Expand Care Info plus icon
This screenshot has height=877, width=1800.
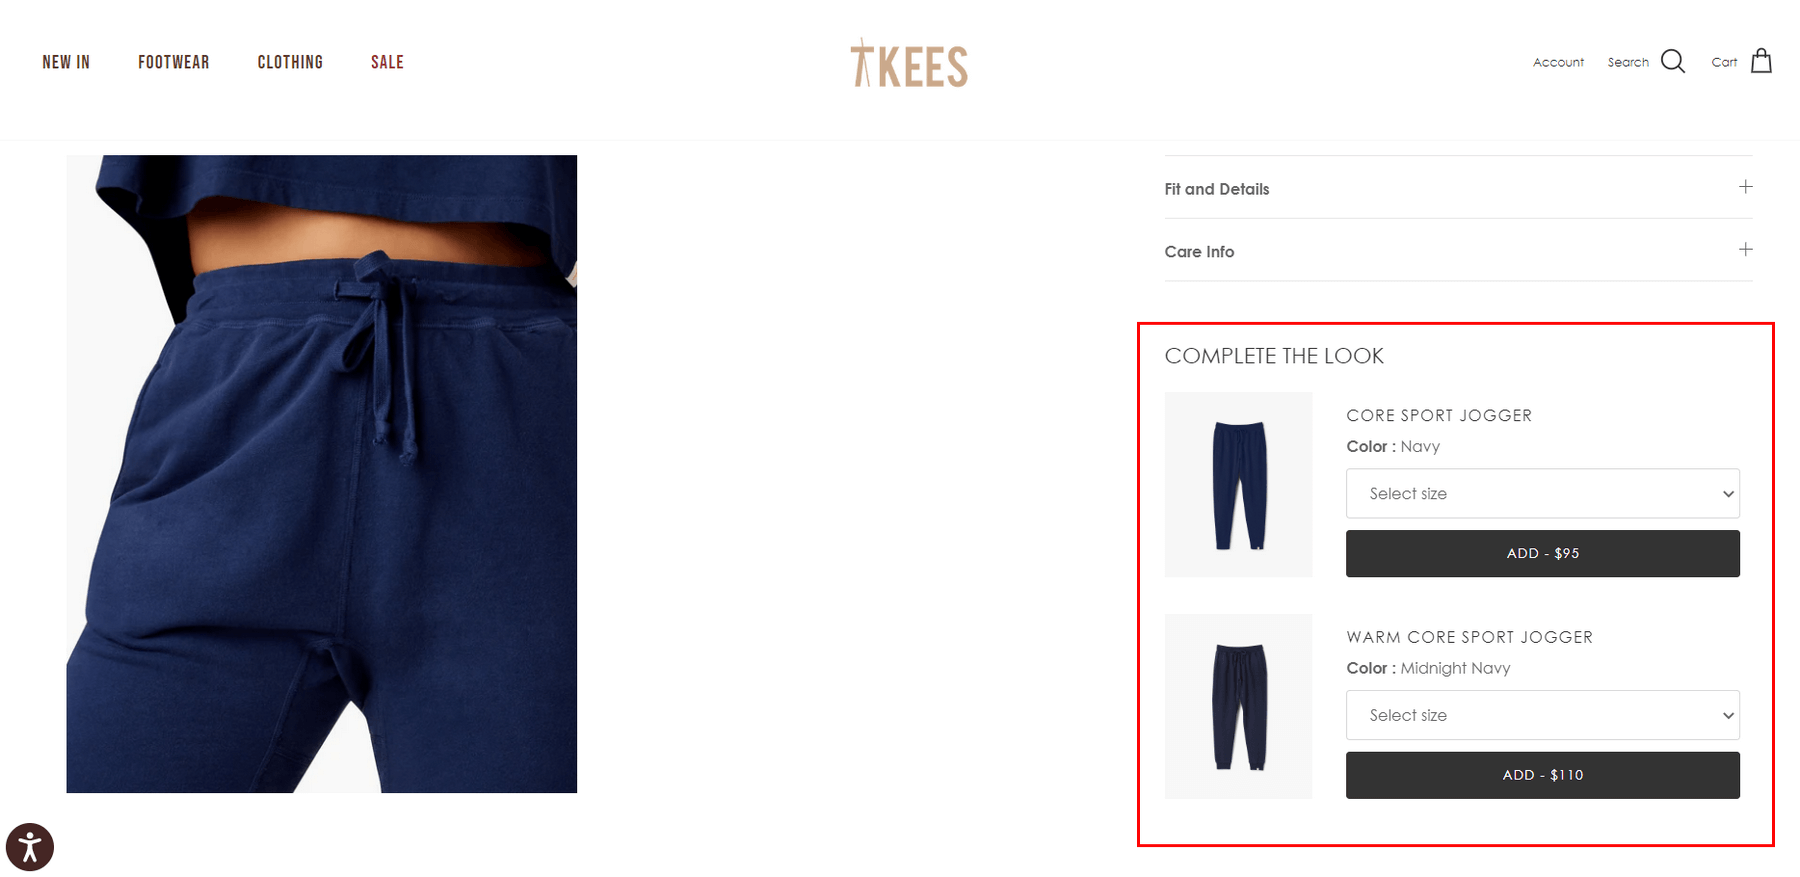pos(1745,250)
